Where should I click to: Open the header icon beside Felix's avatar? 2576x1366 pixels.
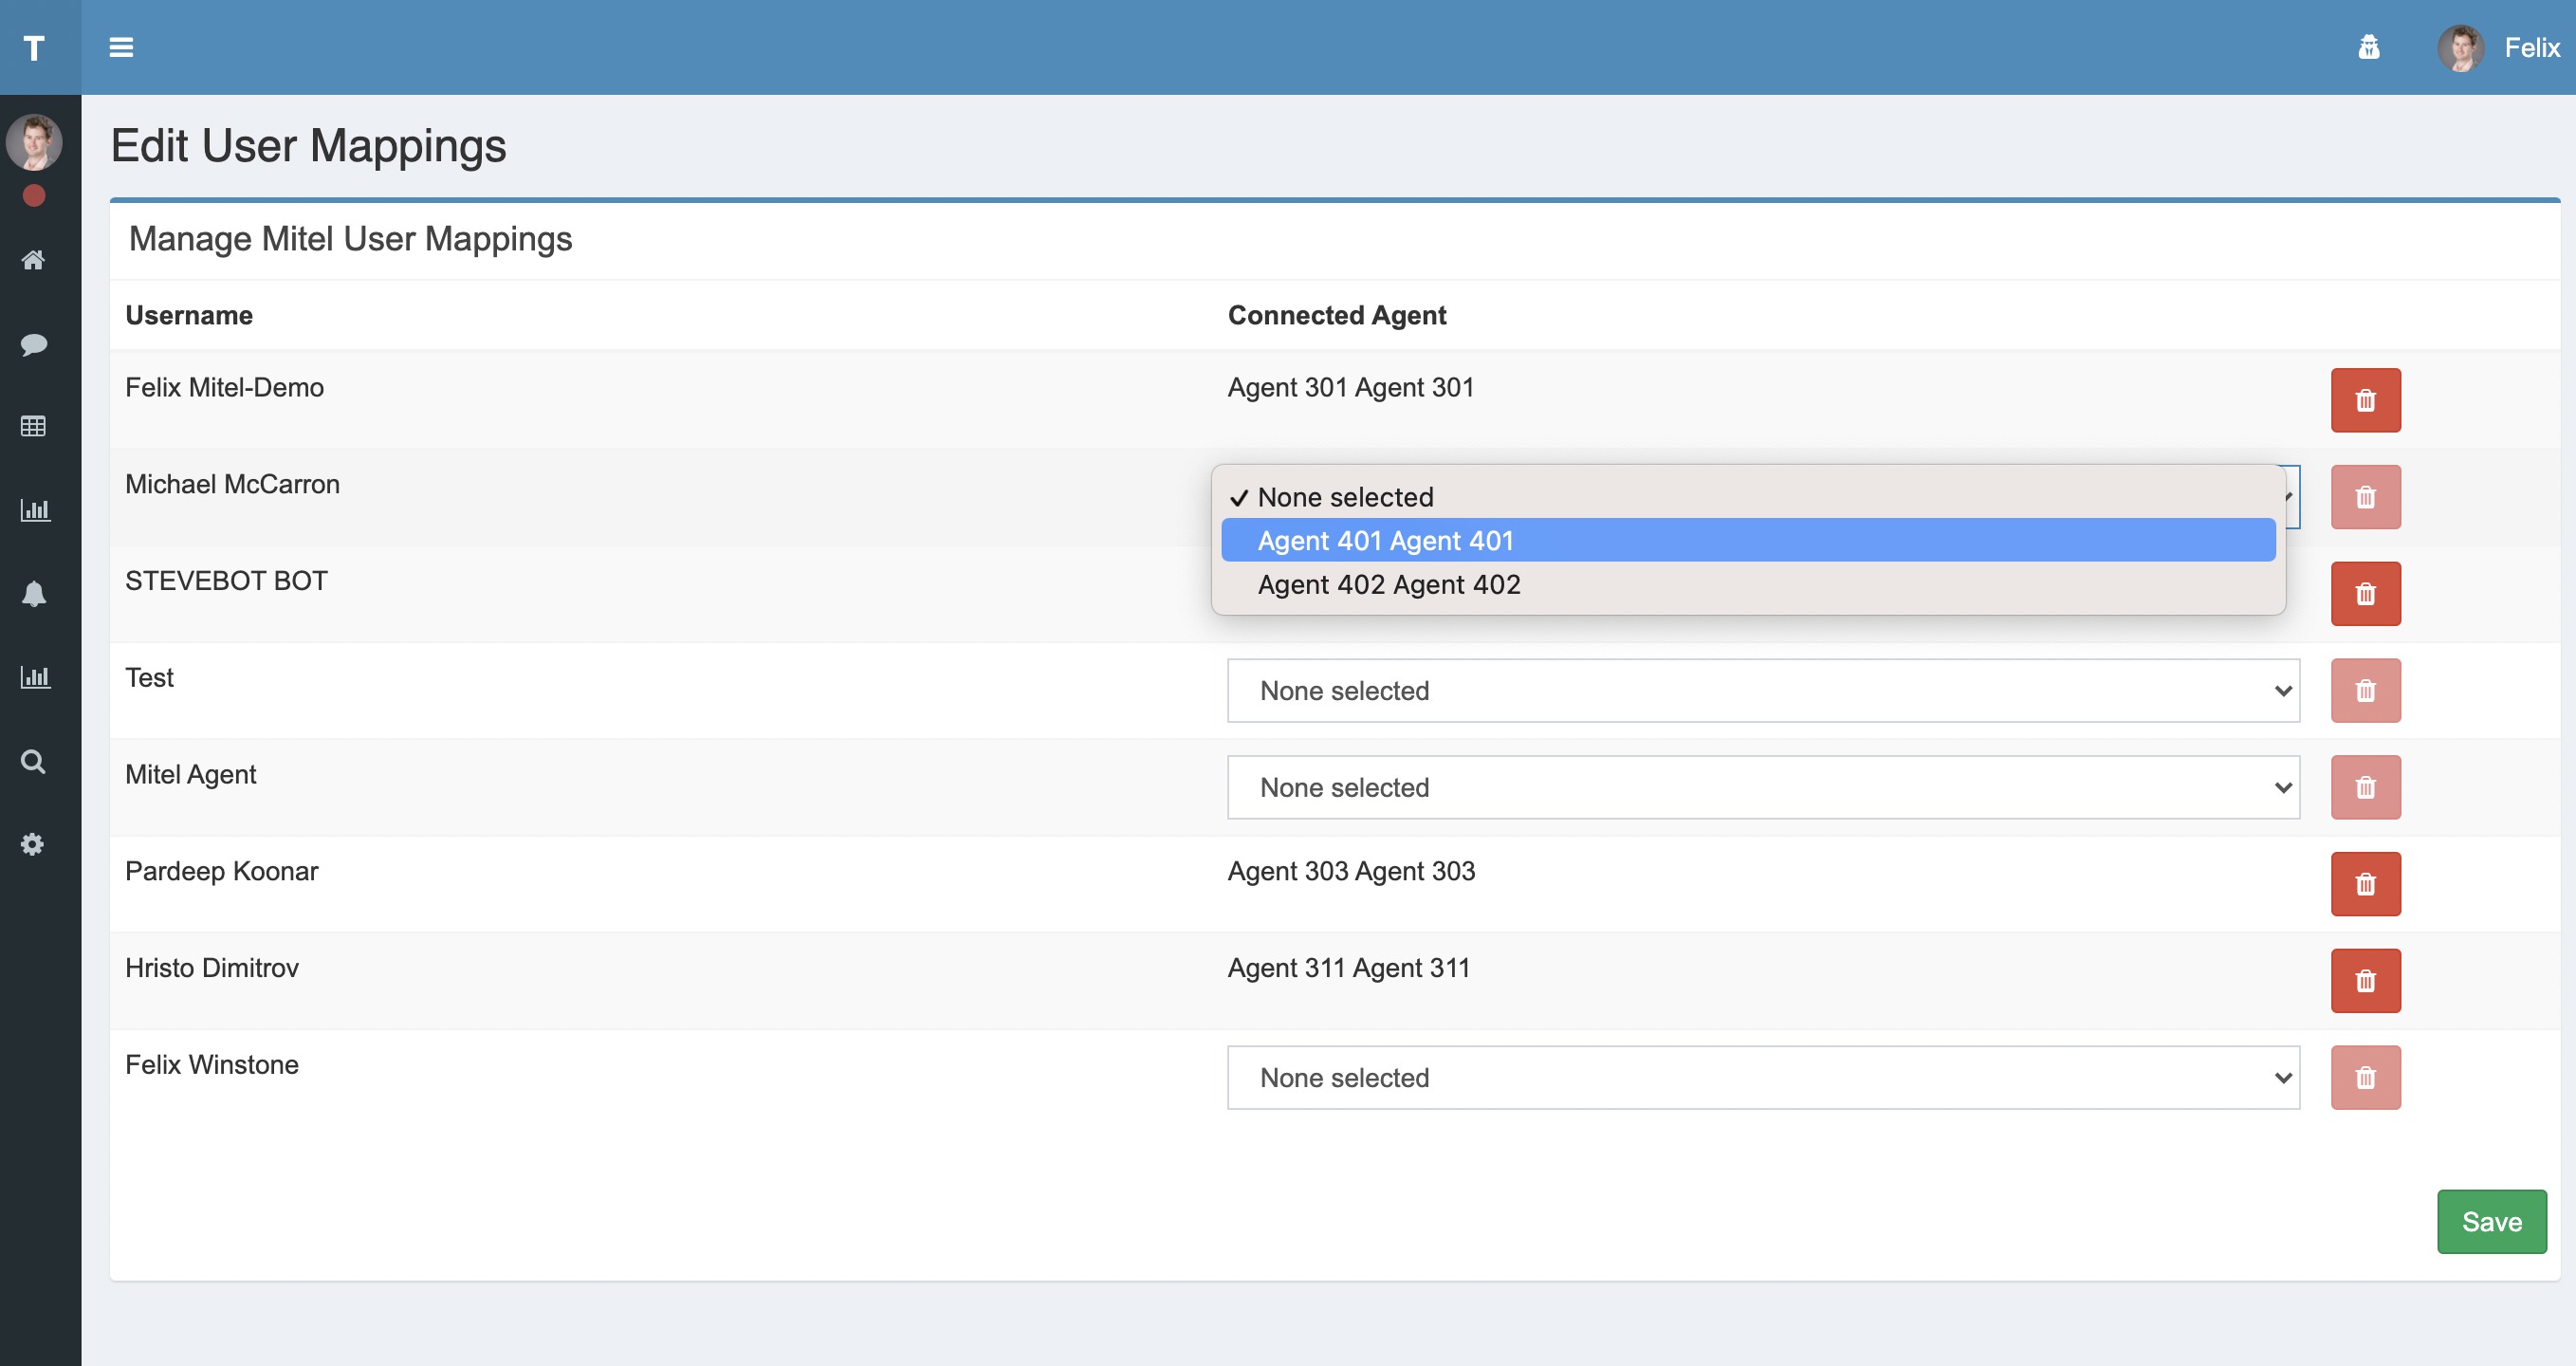2368,47
